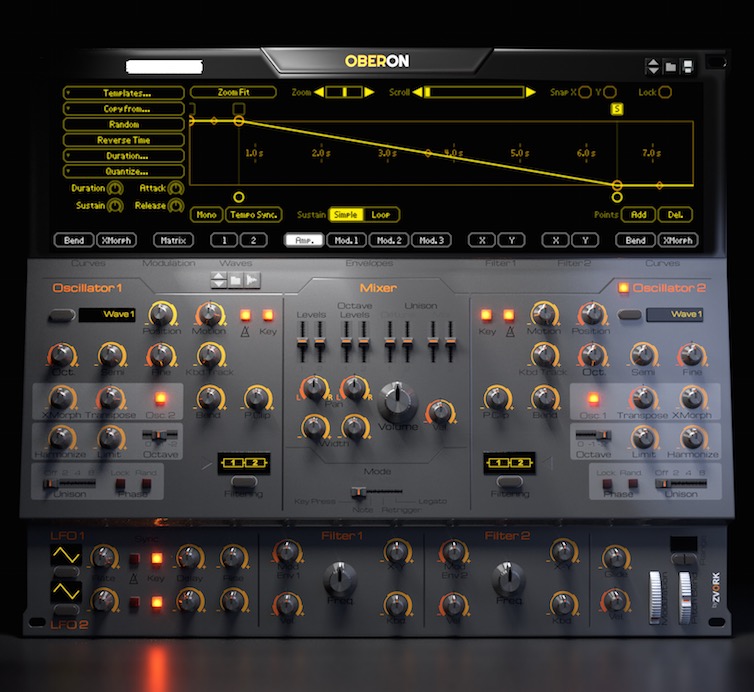The image size is (754, 692).
Task: Open the Quantize... dropdown
Action: click(x=124, y=171)
